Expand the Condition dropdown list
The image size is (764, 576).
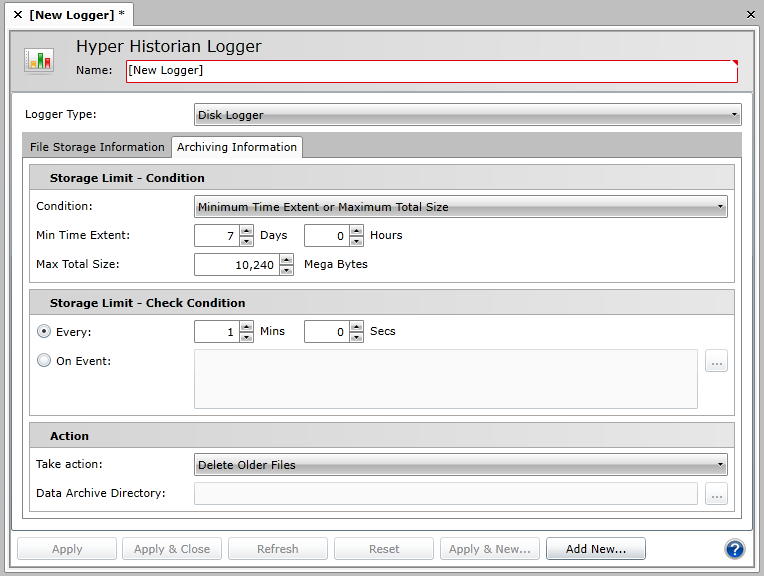click(460, 207)
